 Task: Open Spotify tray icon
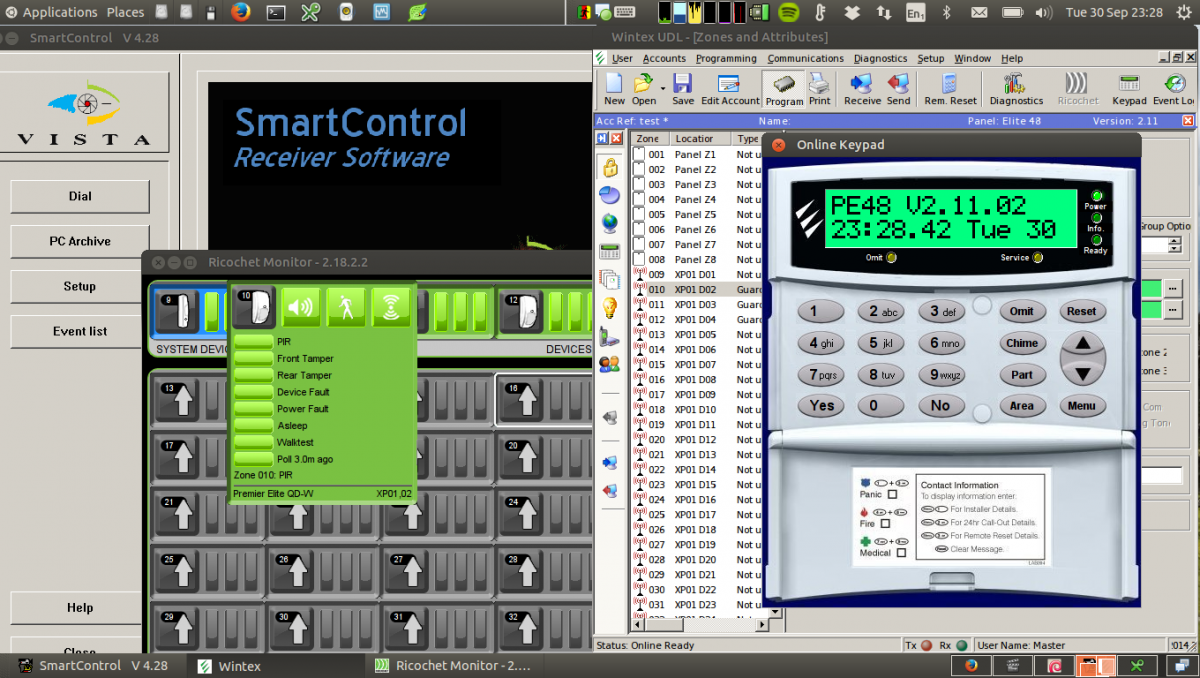pos(788,12)
